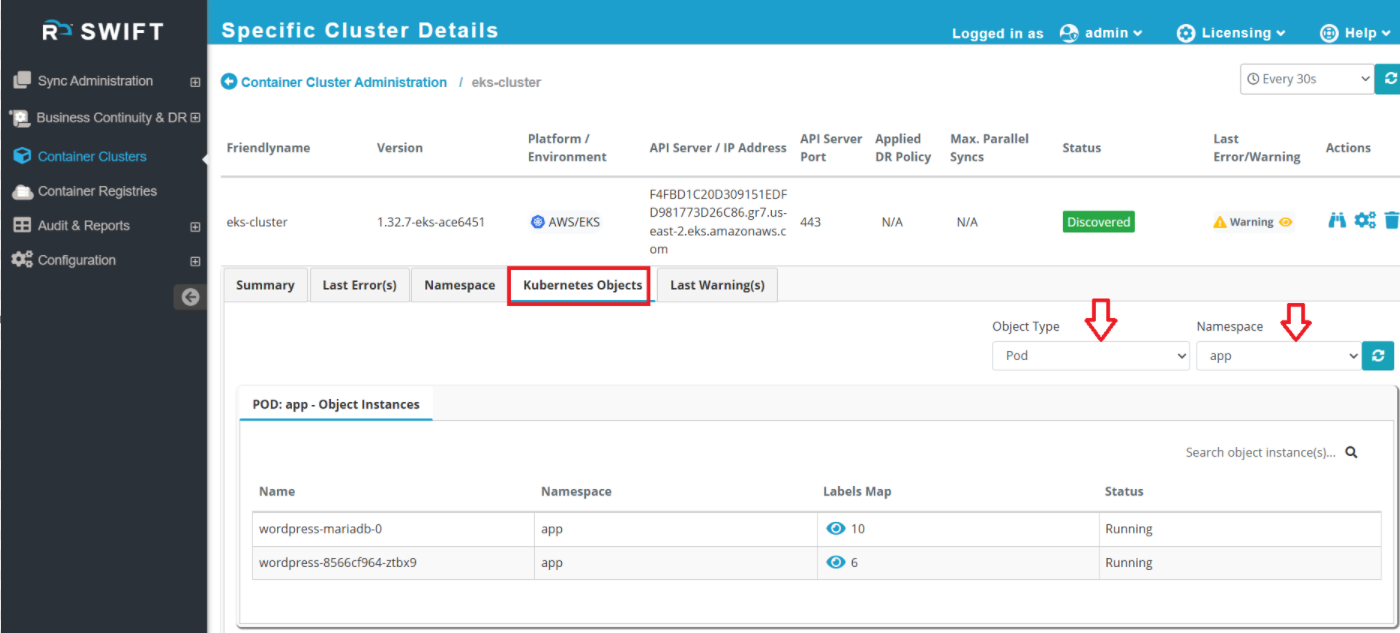The width and height of the screenshot is (1400, 633).
Task: Click the Container Clusters cube icon
Action: [x=22, y=157]
